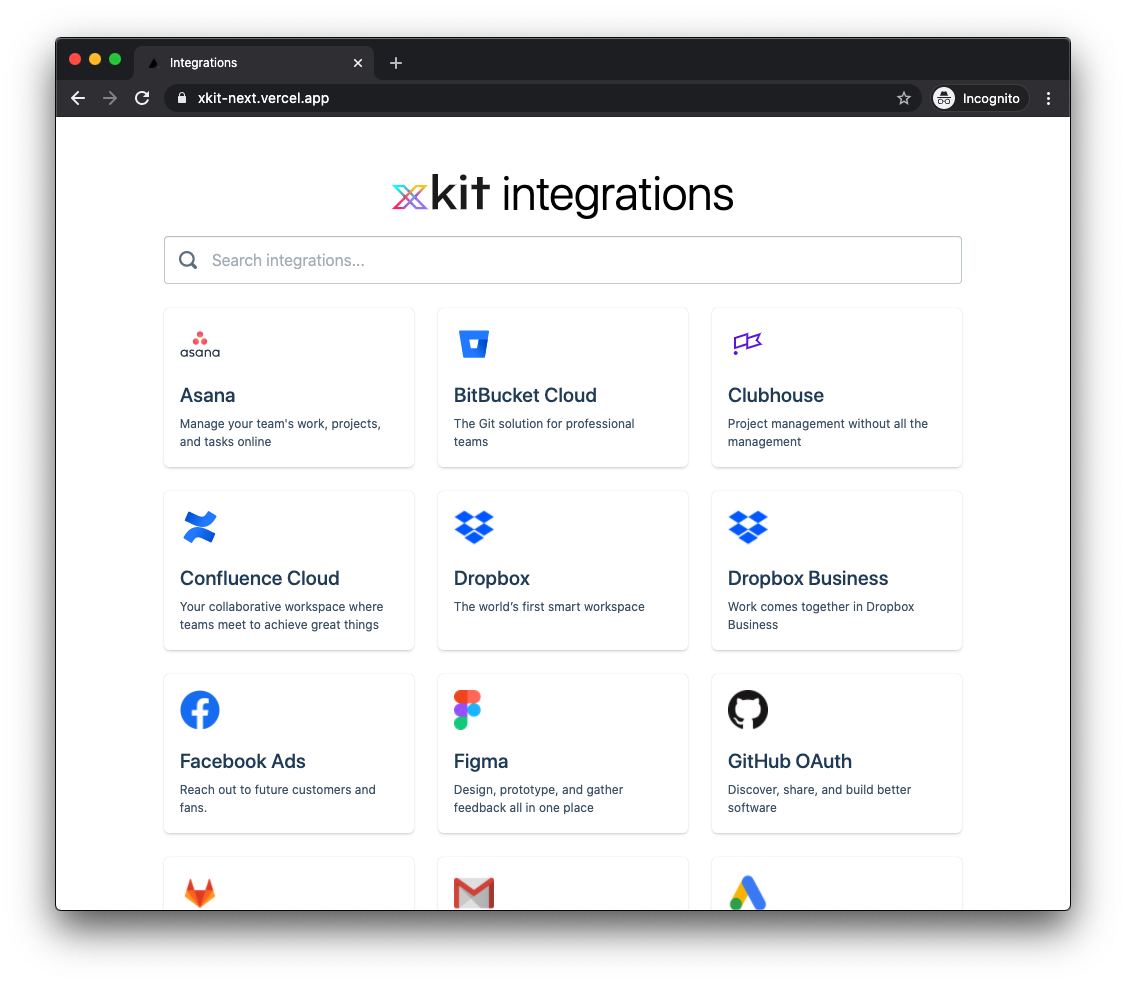Click the Google Ads logo
The image size is (1126, 984).
pos(748,893)
